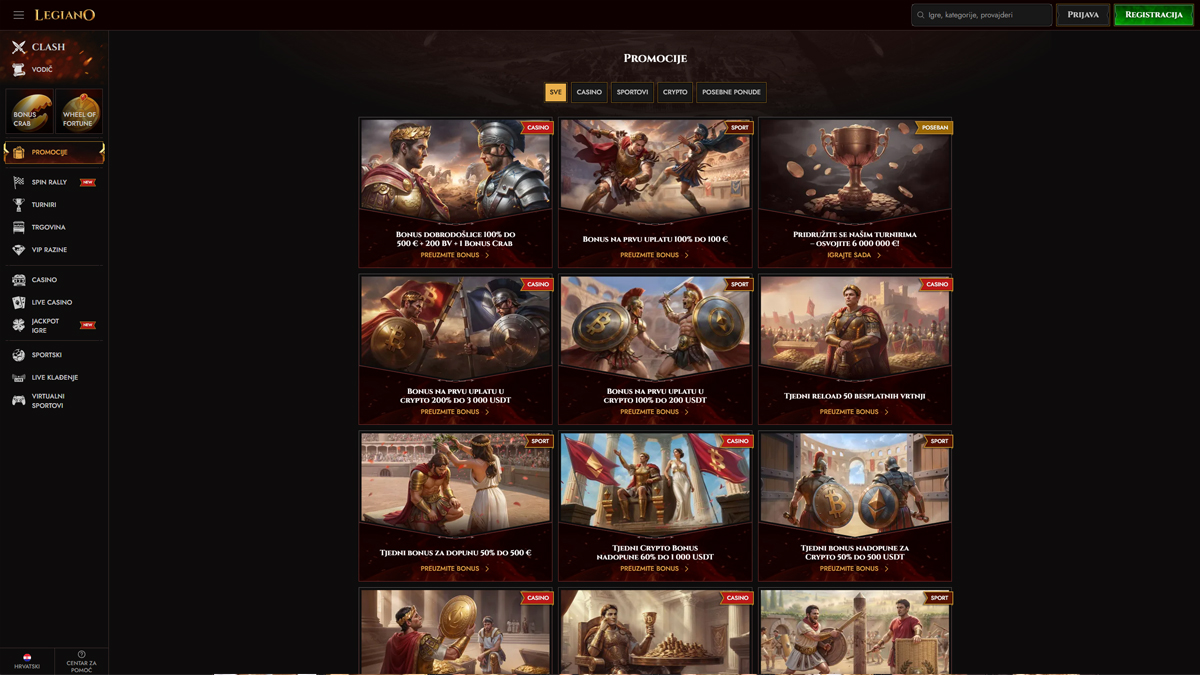Open Live Casino cards icon

[x=18, y=302]
